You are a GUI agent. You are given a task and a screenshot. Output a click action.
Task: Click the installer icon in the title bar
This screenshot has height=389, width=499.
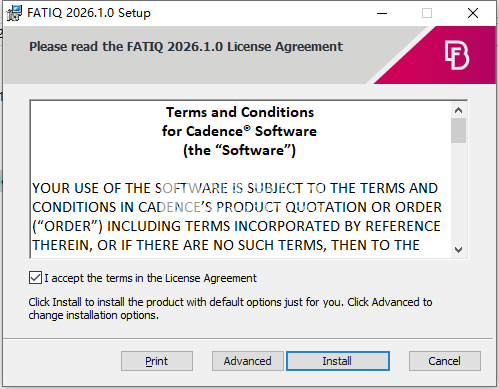(x=14, y=13)
